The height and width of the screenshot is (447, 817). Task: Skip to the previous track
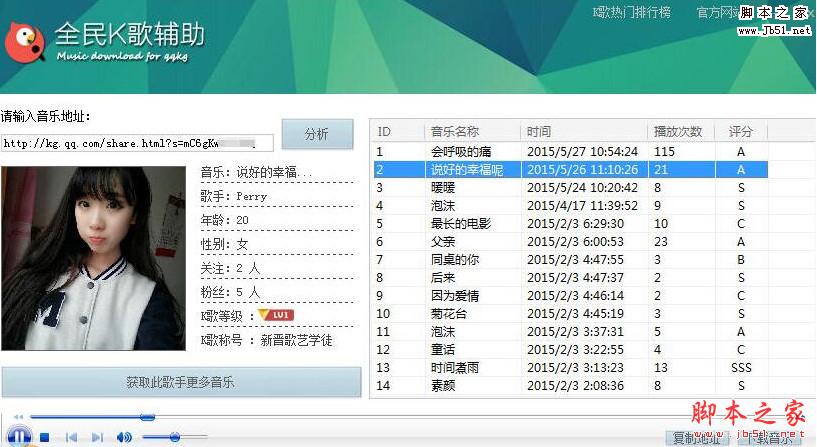71,438
